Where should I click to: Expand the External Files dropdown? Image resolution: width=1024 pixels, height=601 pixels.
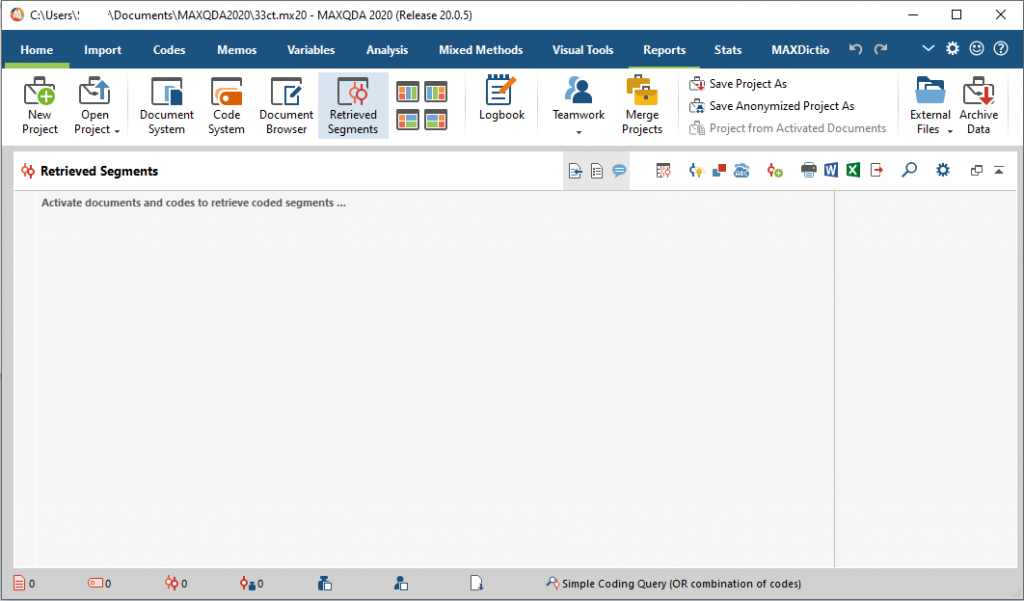pos(950,131)
